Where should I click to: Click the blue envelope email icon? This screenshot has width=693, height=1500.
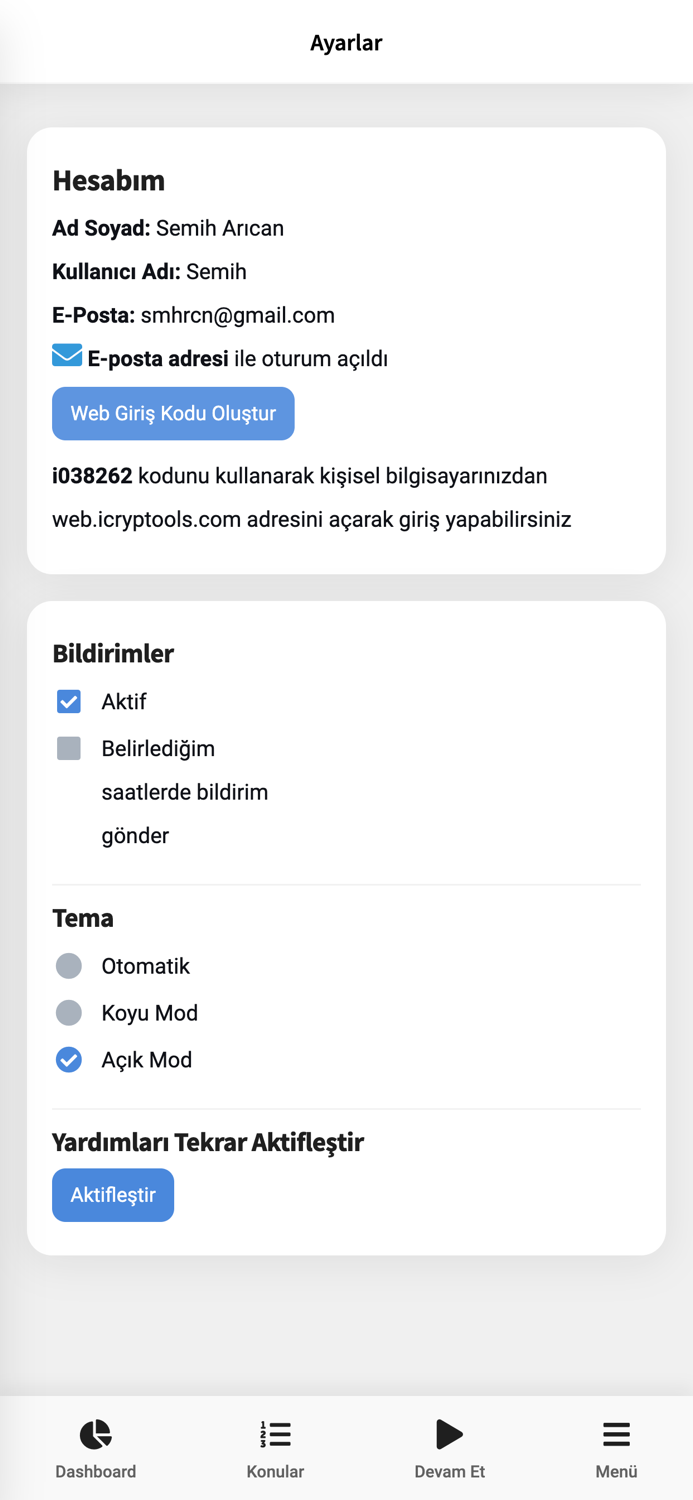[x=66, y=354]
